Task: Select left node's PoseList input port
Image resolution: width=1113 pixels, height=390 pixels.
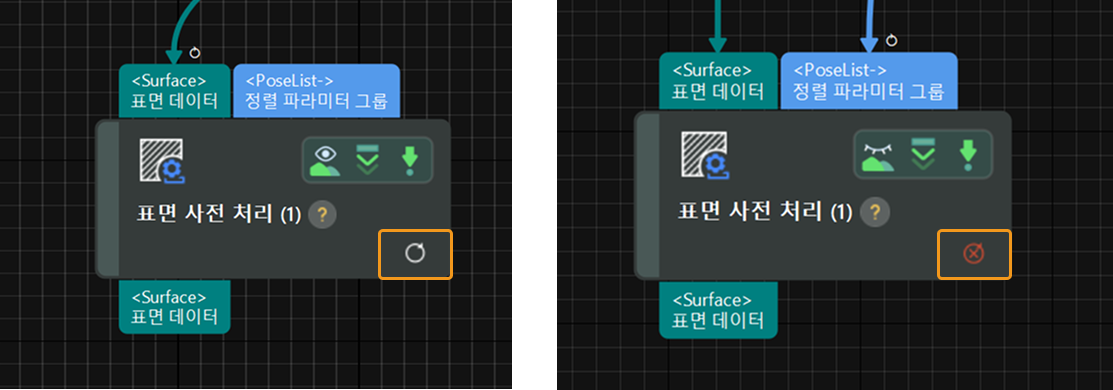Action: point(317,91)
